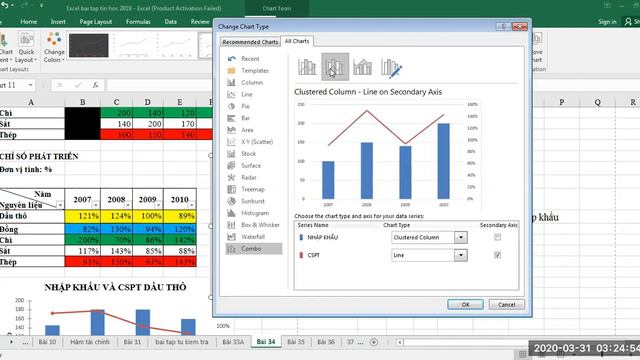Choose the Column chart category

pos(253,82)
